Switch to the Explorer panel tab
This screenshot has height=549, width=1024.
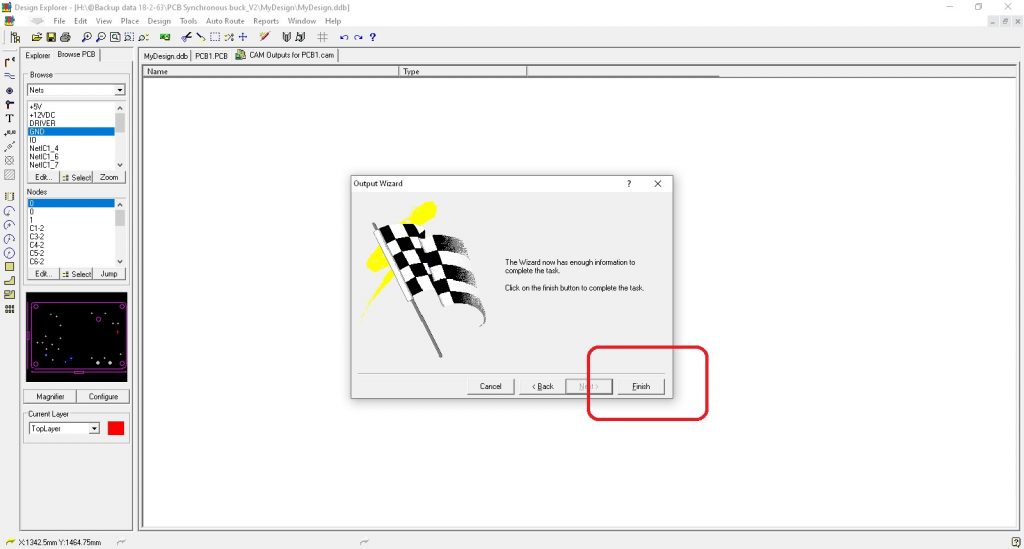point(38,55)
